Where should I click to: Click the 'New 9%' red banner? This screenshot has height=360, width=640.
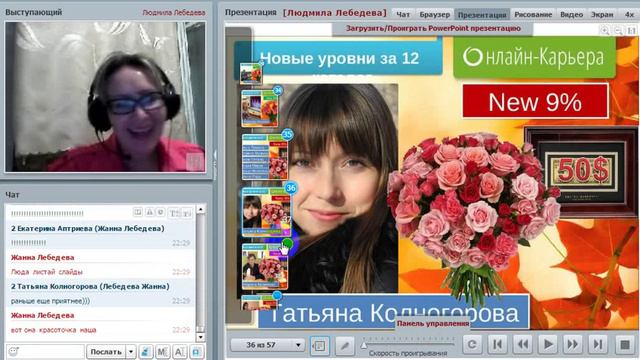point(535,102)
